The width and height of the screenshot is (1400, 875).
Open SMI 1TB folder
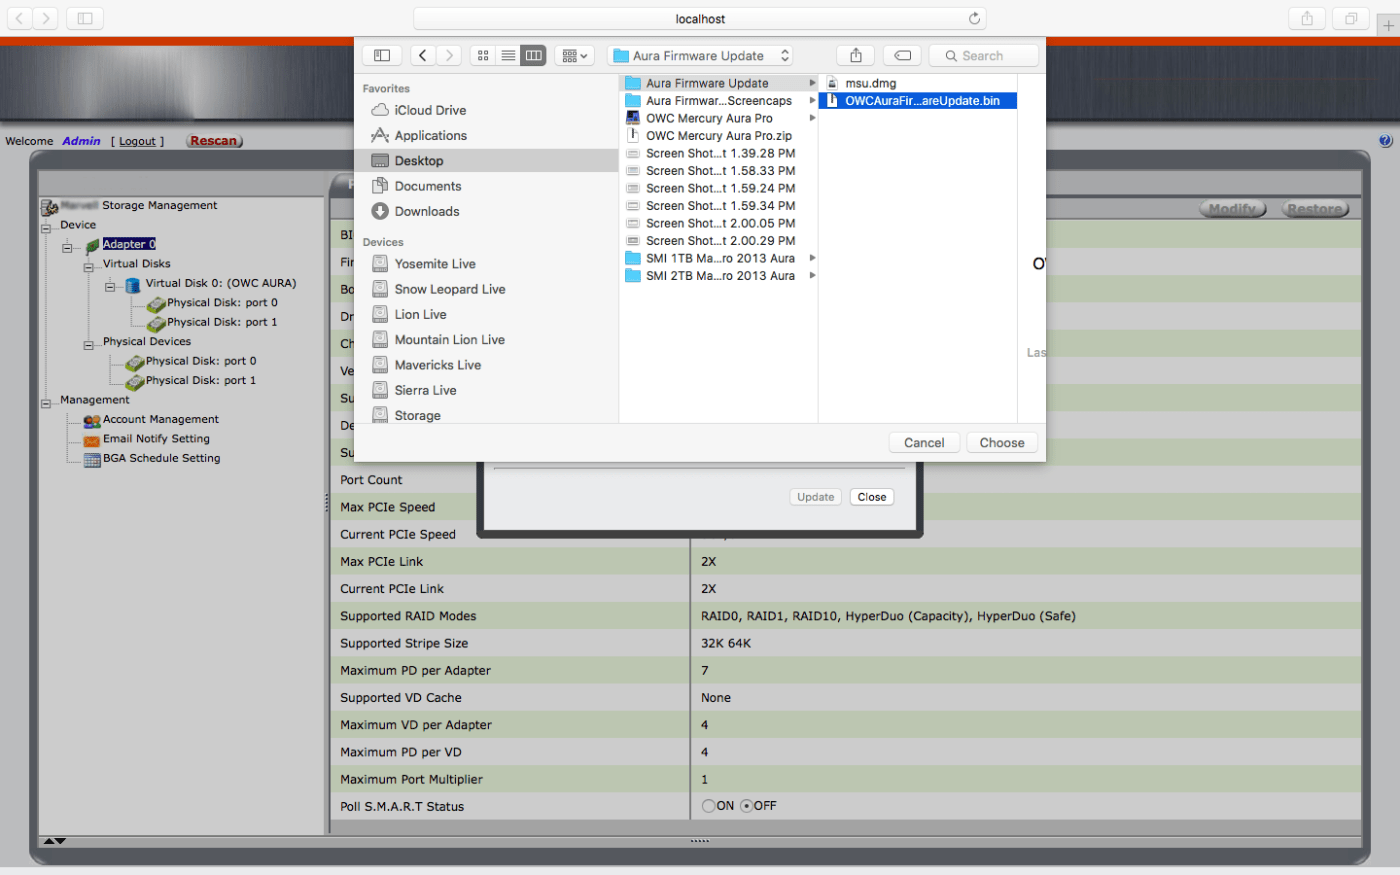click(719, 258)
